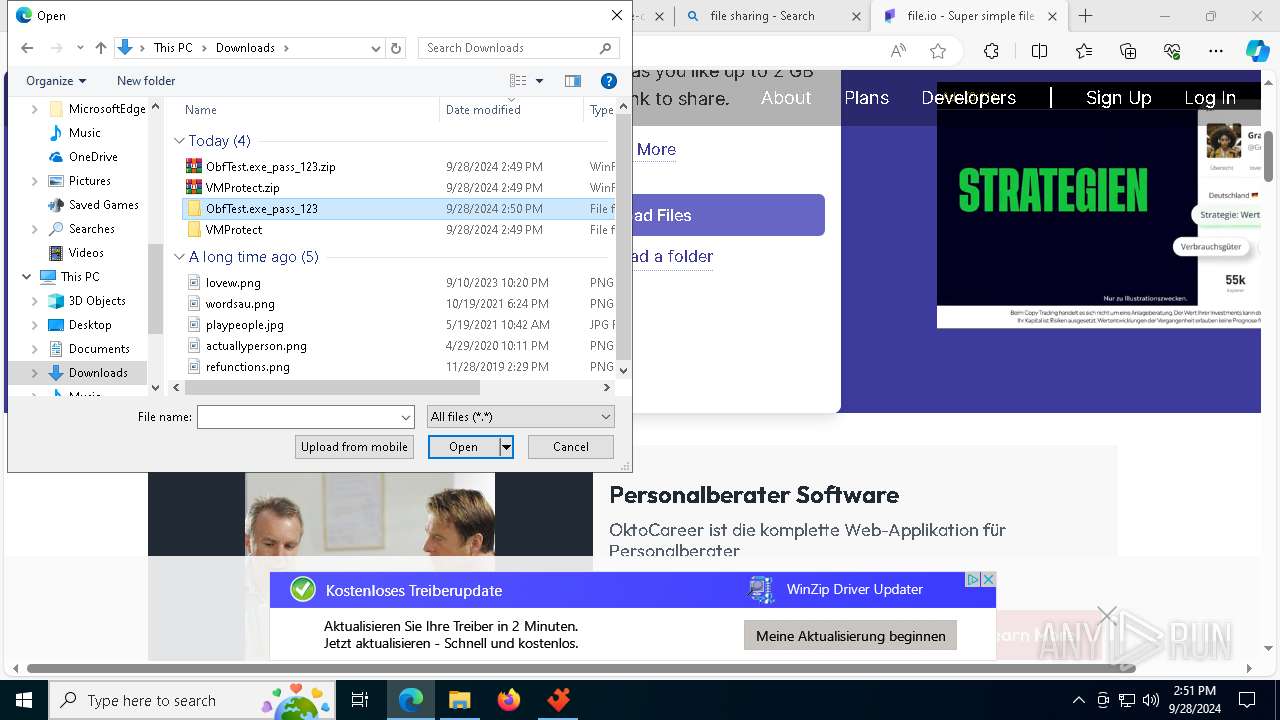Click the up-one-level arrow in Open dialog
This screenshot has width=1280, height=720.
101,48
